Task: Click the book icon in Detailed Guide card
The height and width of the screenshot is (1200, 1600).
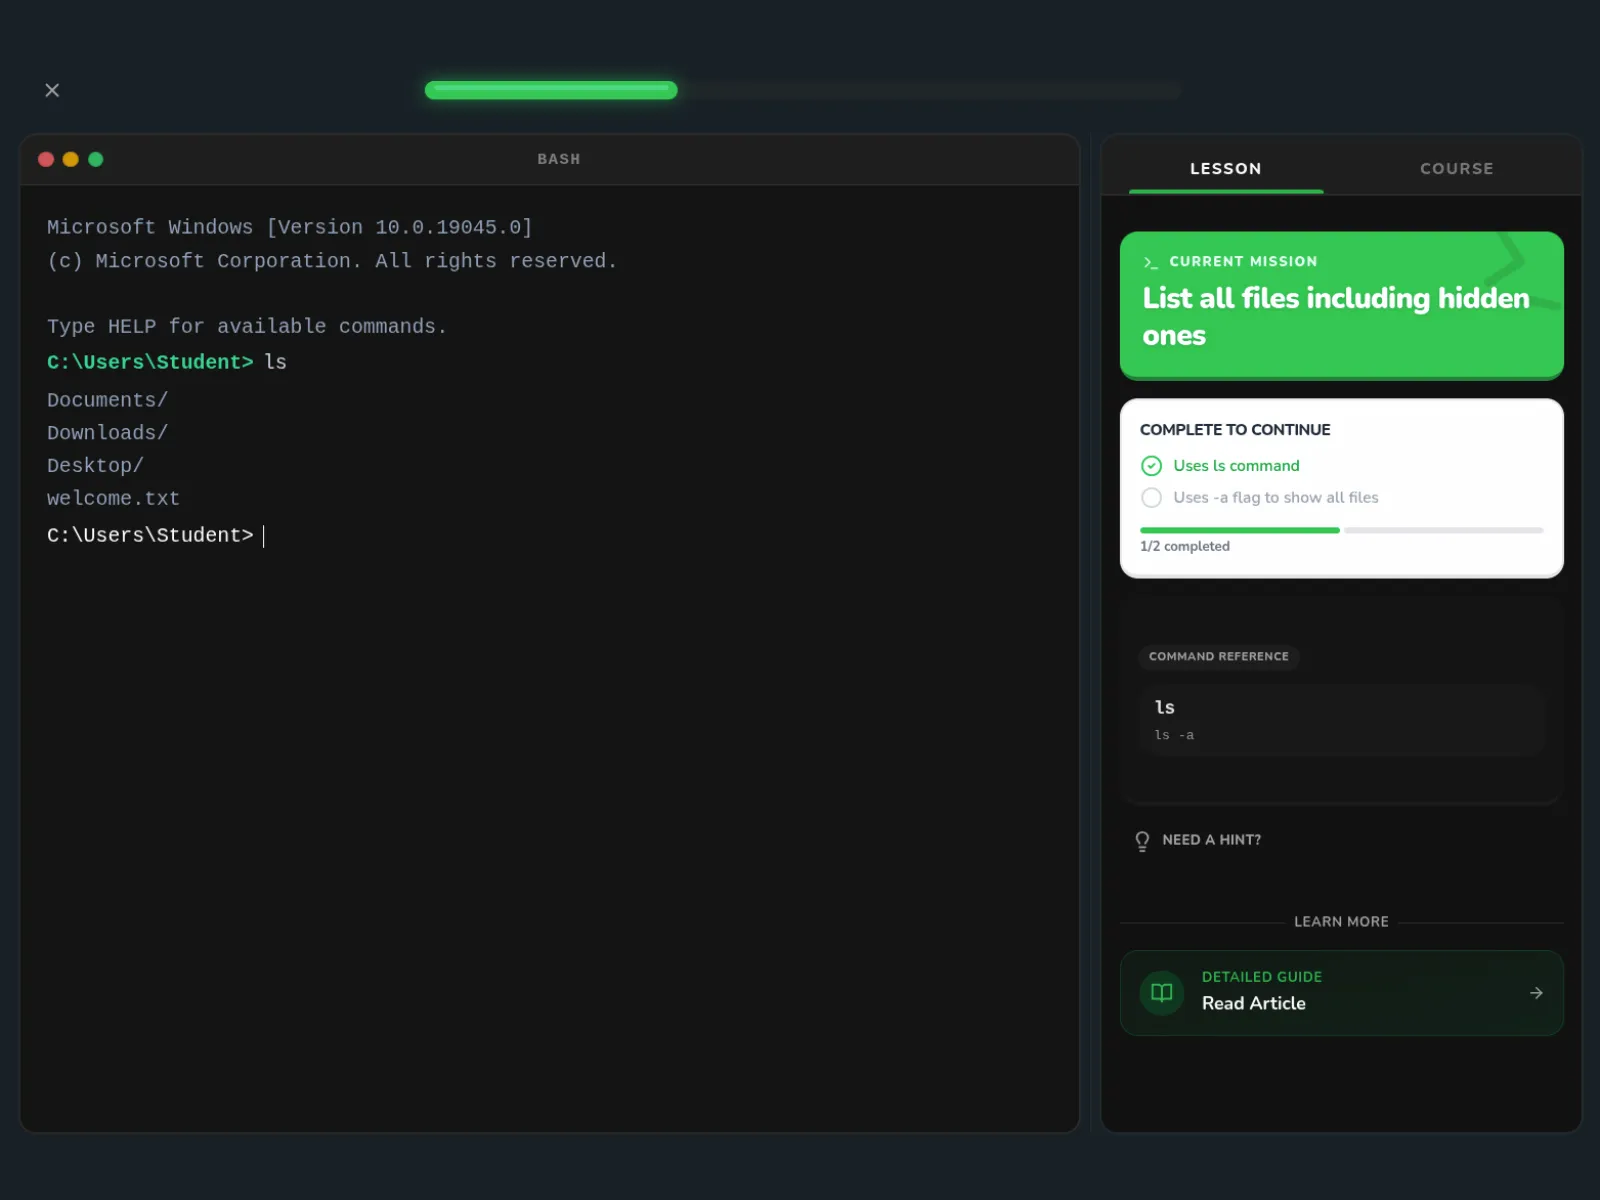Action: [x=1162, y=993]
